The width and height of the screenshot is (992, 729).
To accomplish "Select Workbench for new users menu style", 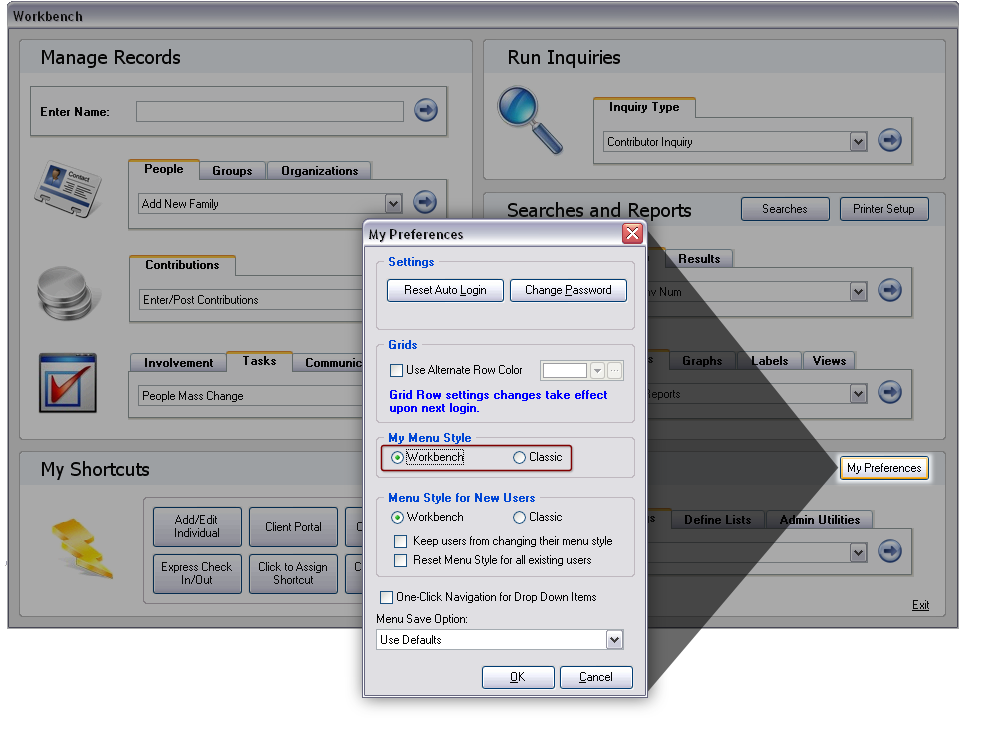I will tap(397, 517).
